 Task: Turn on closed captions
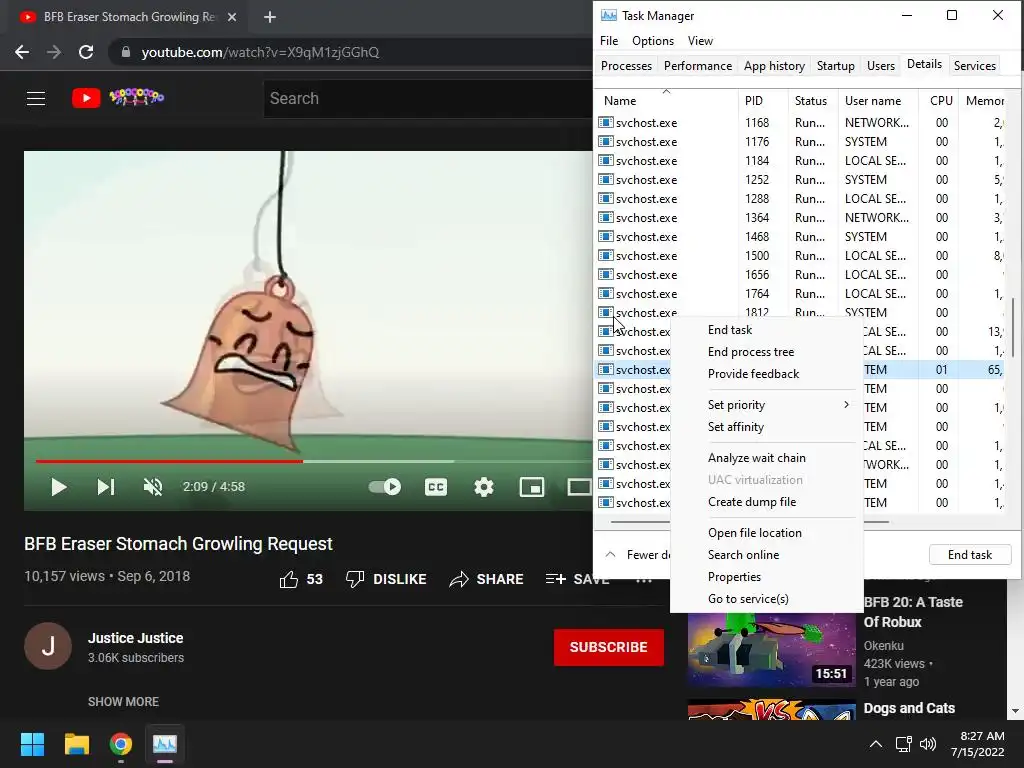click(x=436, y=487)
